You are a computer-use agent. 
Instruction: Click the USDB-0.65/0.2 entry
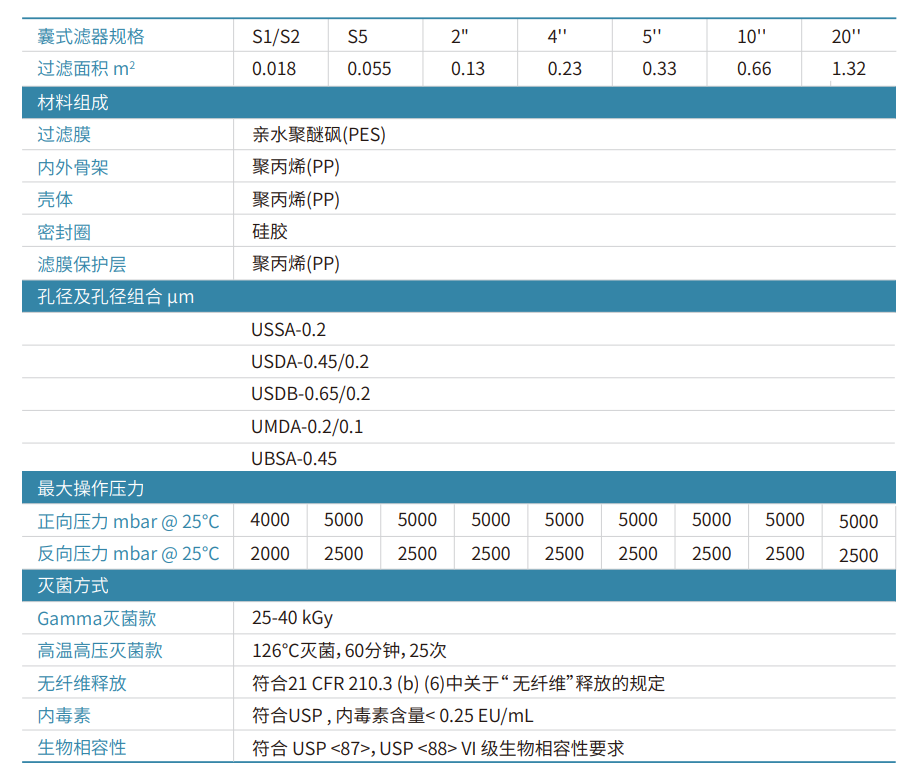coord(311,394)
